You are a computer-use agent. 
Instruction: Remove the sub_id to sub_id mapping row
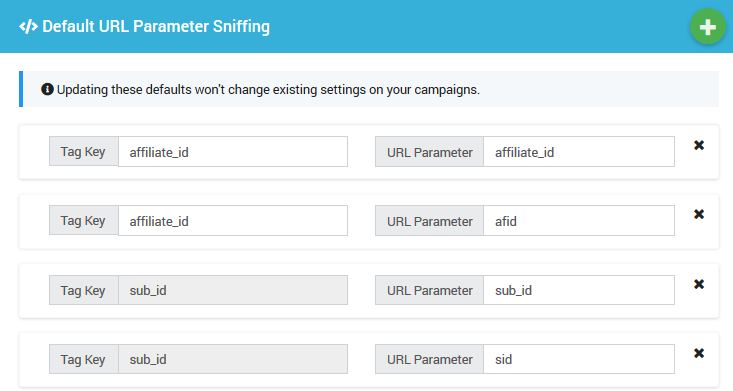699,284
